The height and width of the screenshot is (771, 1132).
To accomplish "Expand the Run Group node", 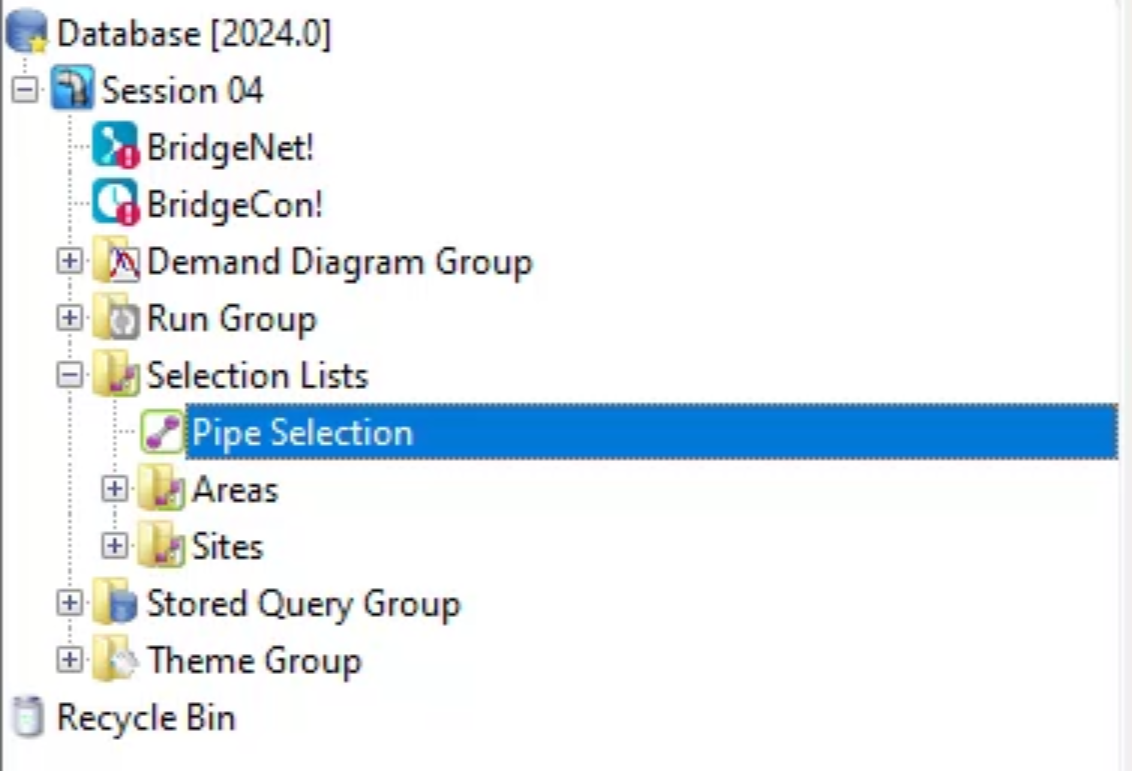I will coord(69,318).
